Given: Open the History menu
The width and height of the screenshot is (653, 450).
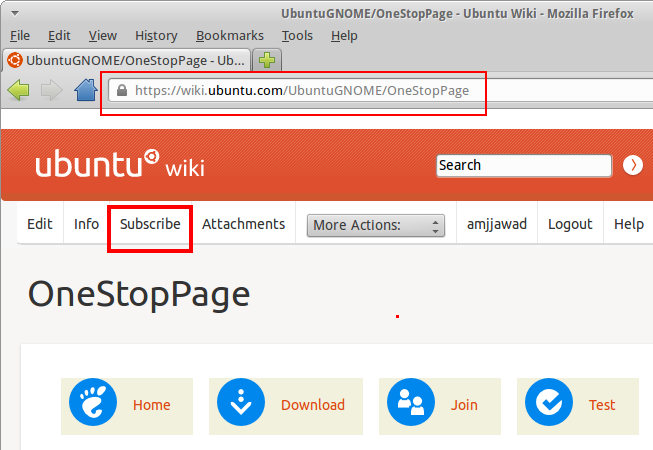Looking at the screenshot, I should pyautogui.click(x=156, y=36).
